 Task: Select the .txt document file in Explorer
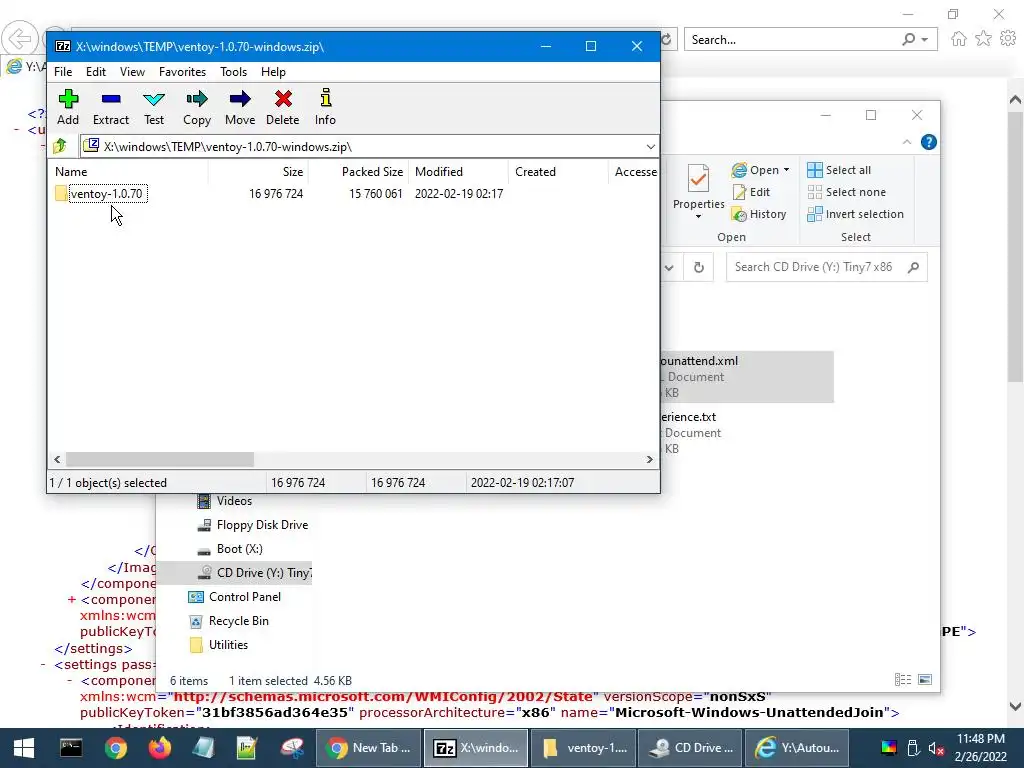(747, 433)
